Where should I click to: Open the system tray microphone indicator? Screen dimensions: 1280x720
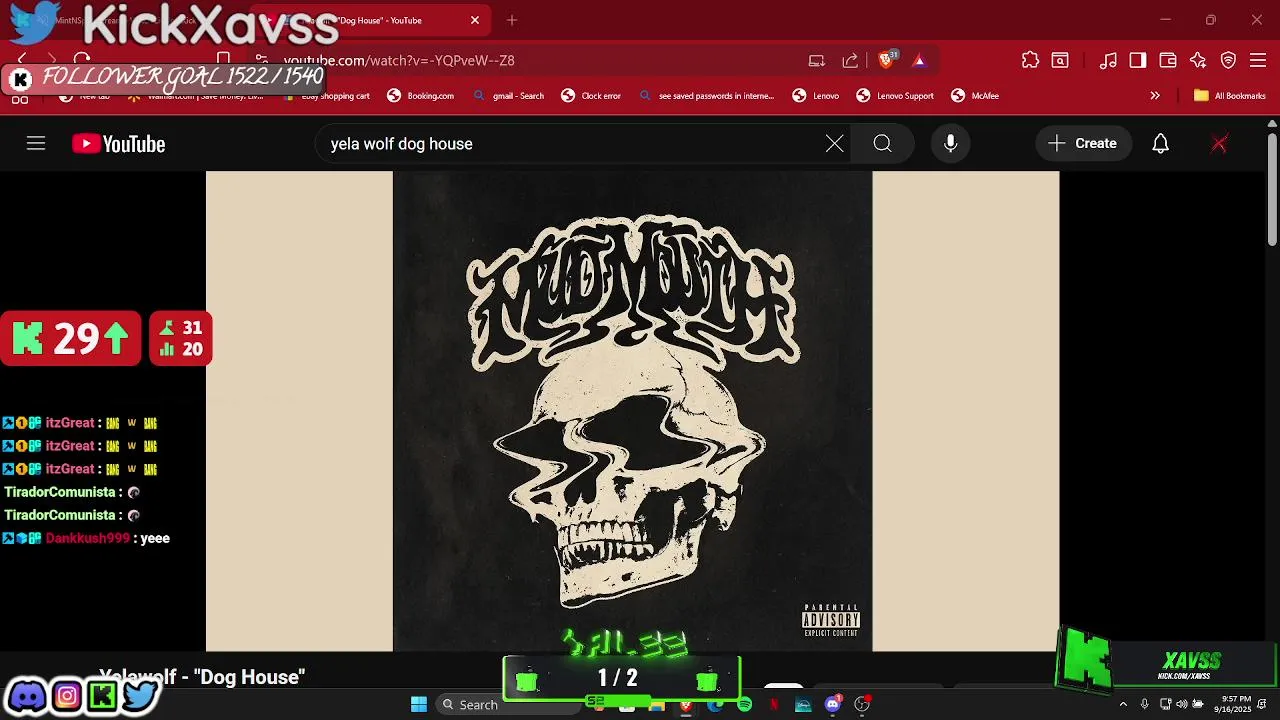pos(1145,705)
